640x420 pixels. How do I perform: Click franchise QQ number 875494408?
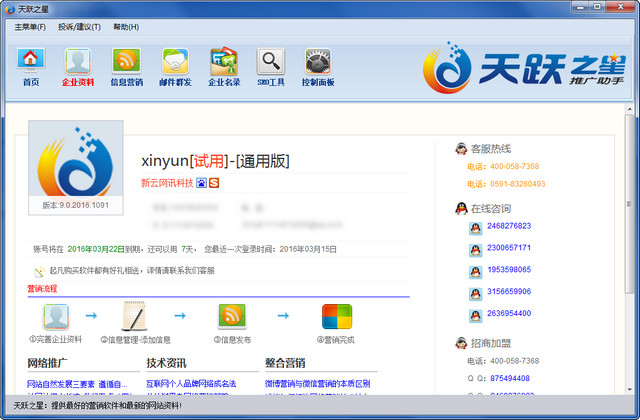[510, 378]
